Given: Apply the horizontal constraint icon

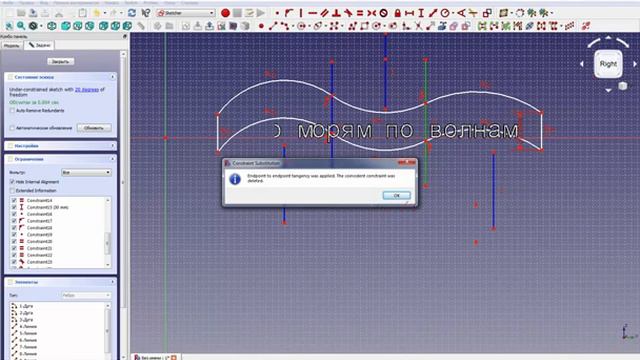Looking at the screenshot, I should tap(313, 13).
